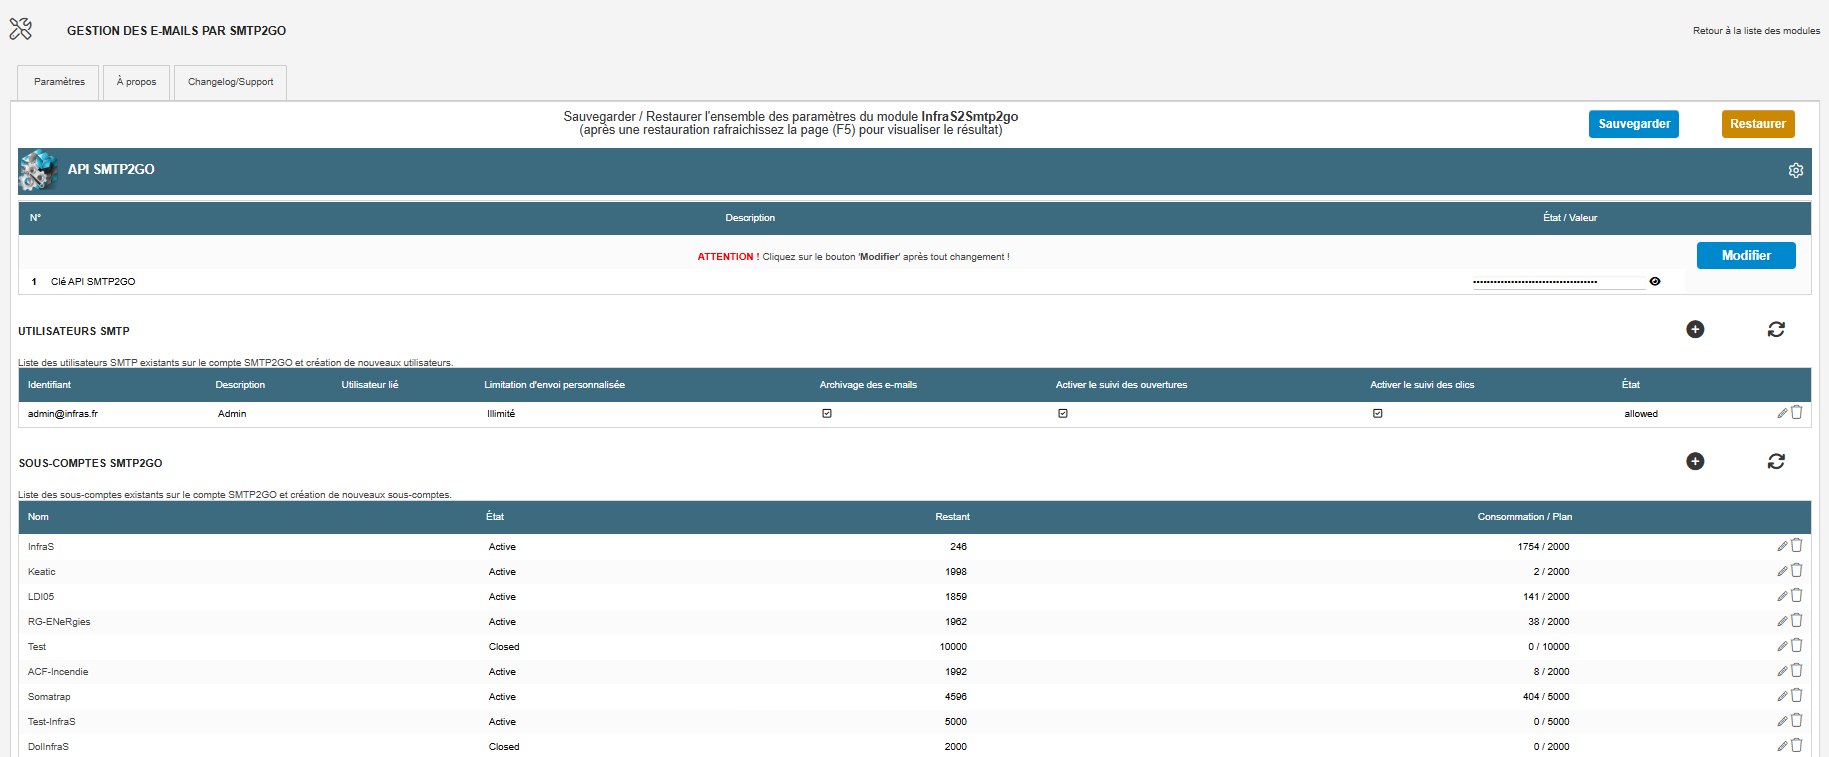Click the Clé API SMTP2GO row label

93,282
